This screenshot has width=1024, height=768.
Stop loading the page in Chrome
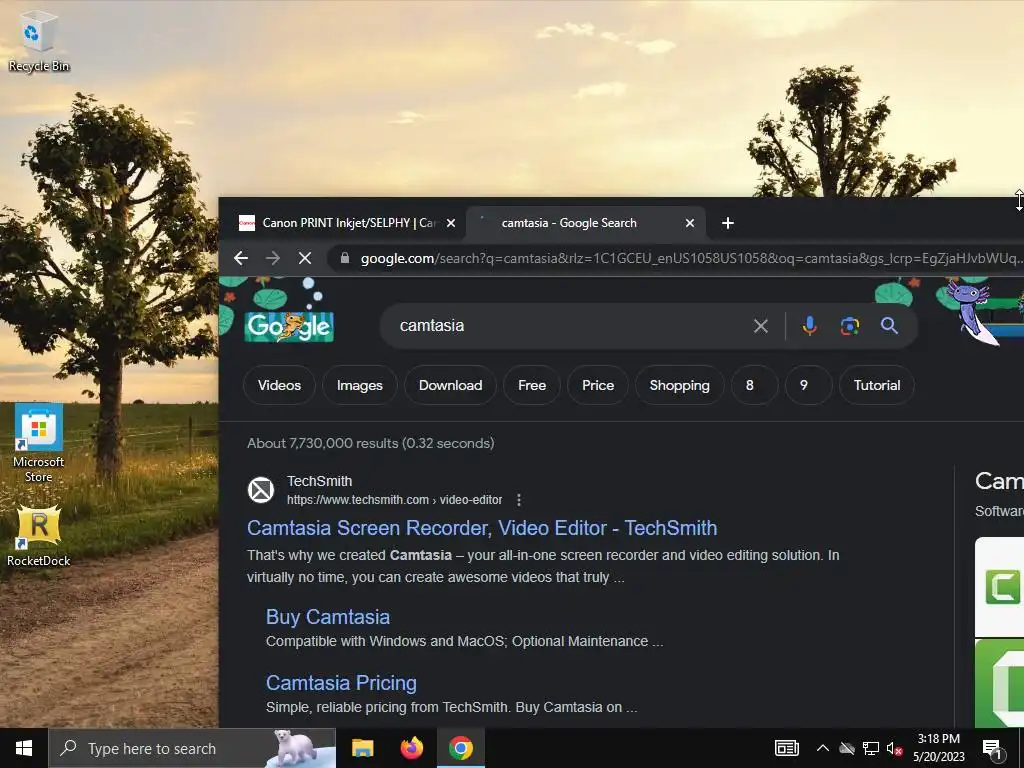click(x=305, y=258)
